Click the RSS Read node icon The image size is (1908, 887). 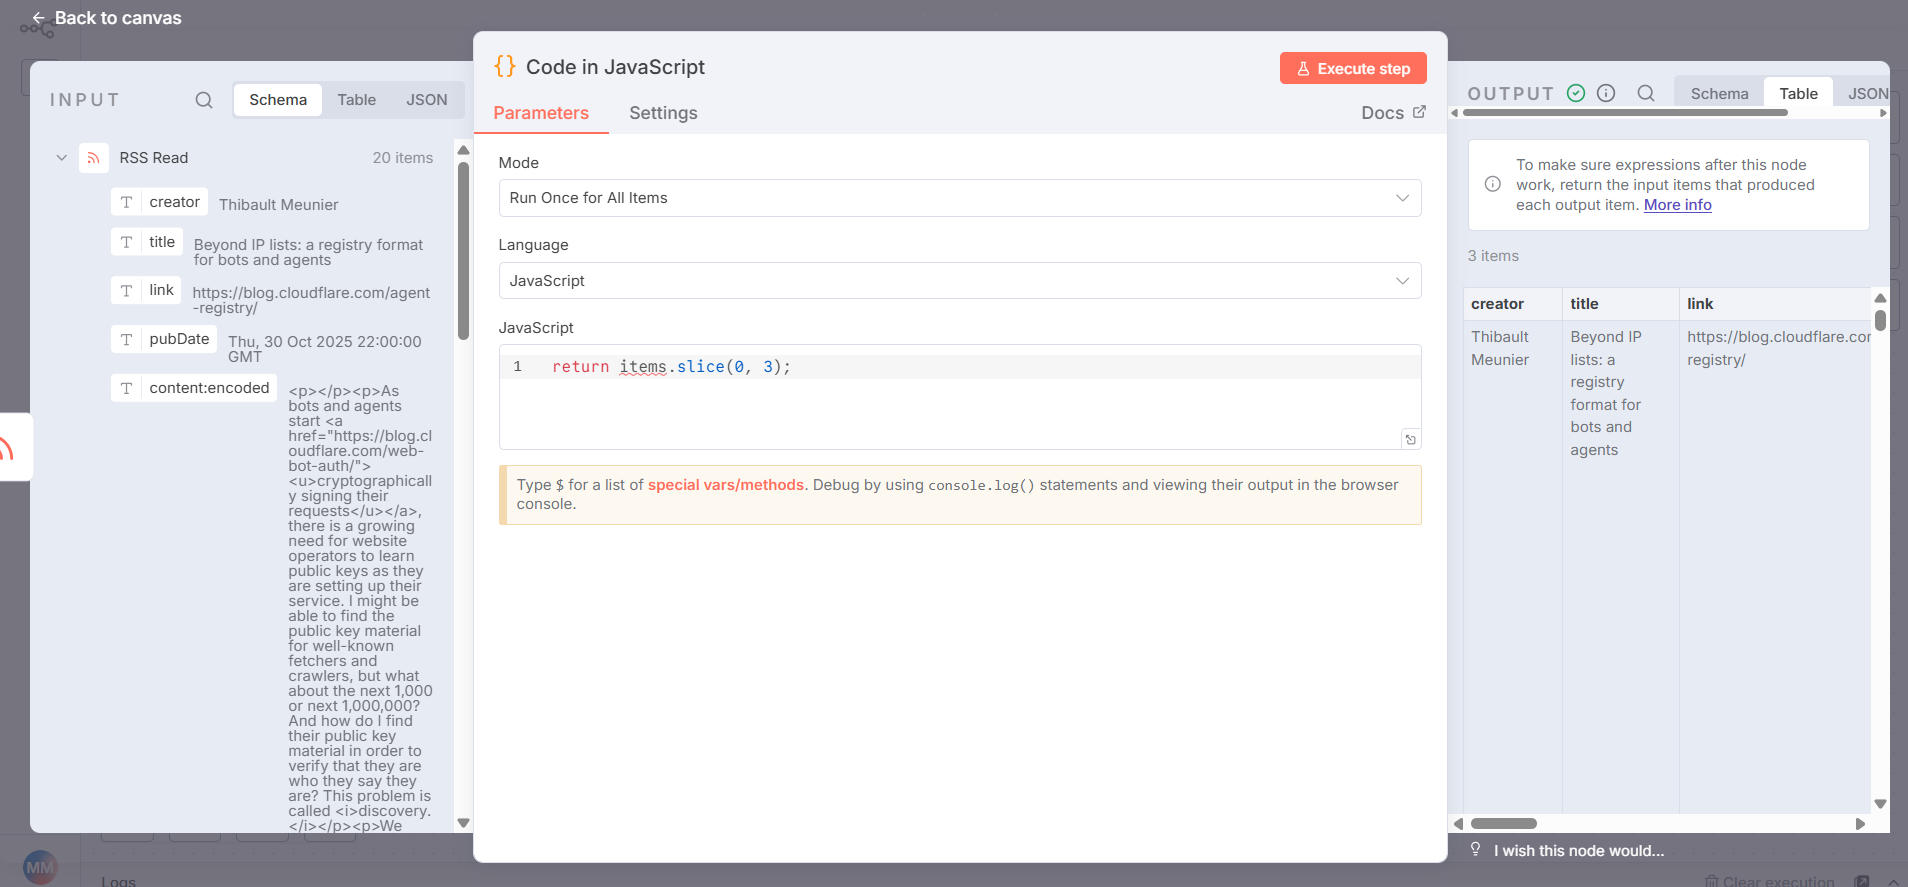pos(94,158)
